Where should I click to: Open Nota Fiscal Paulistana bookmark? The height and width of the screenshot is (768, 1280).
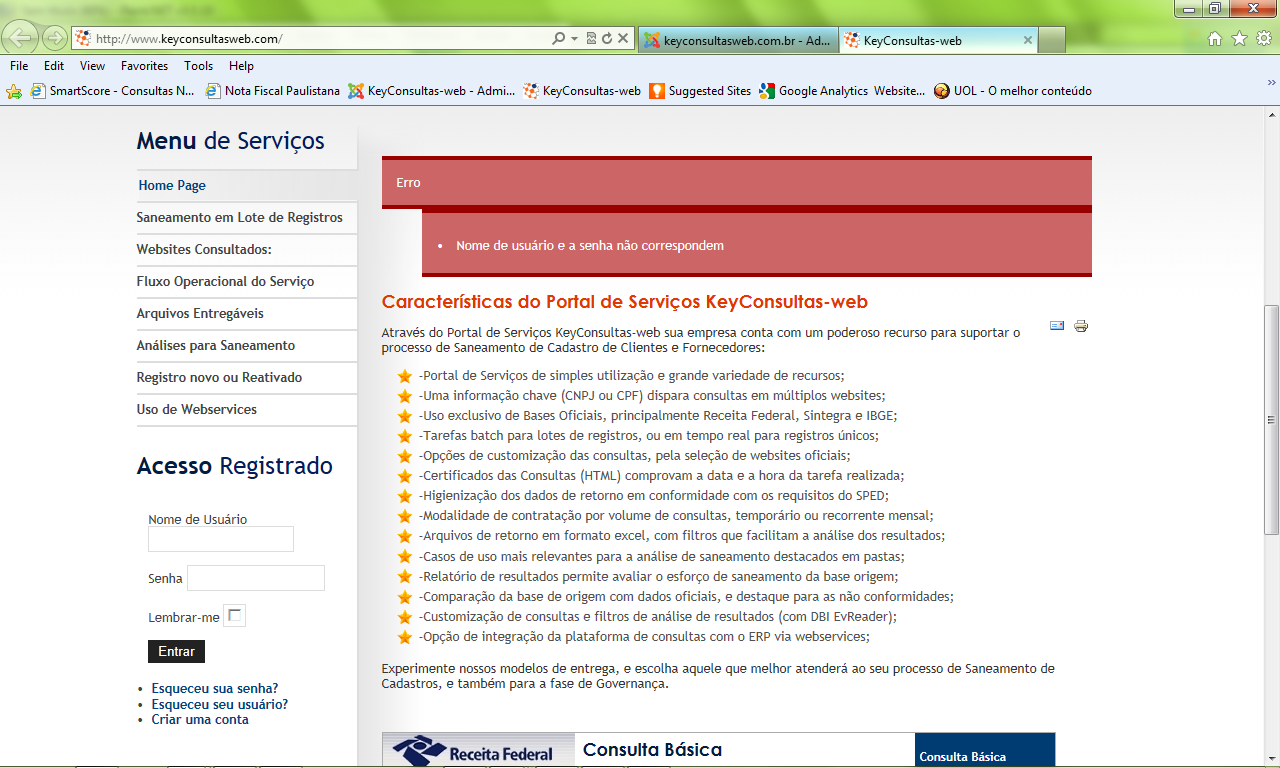coord(272,91)
